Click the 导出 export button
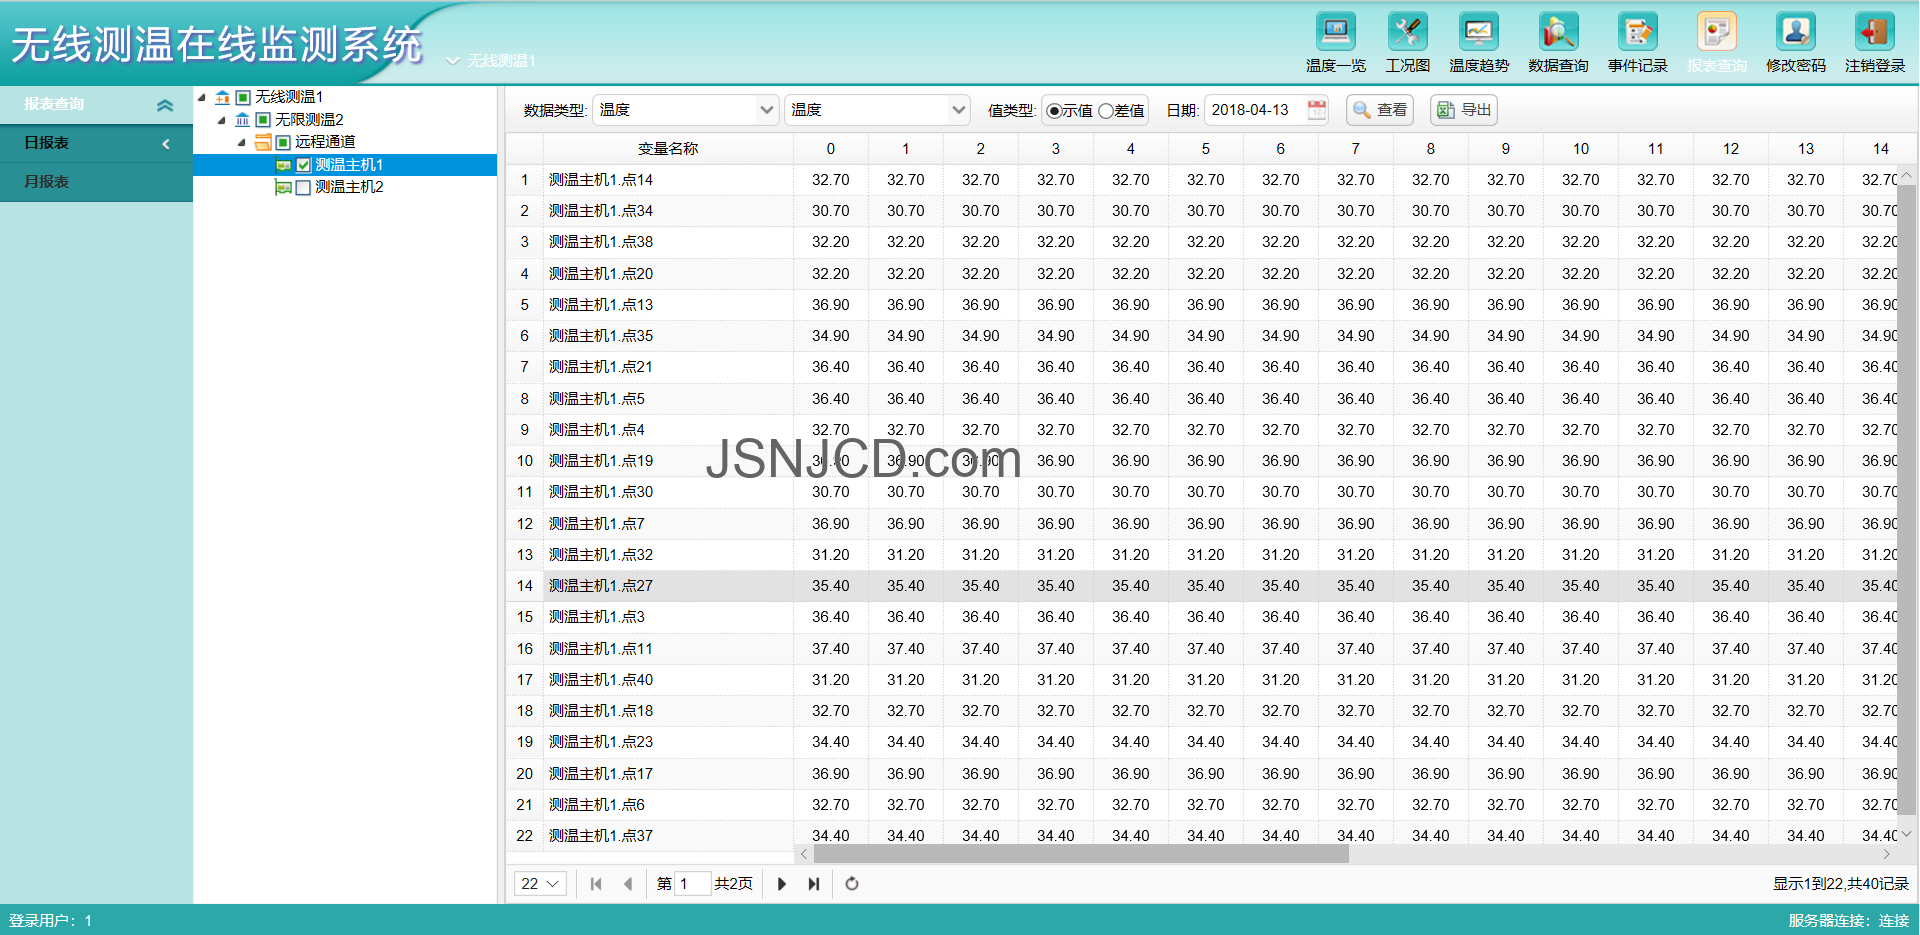 tap(1464, 110)
